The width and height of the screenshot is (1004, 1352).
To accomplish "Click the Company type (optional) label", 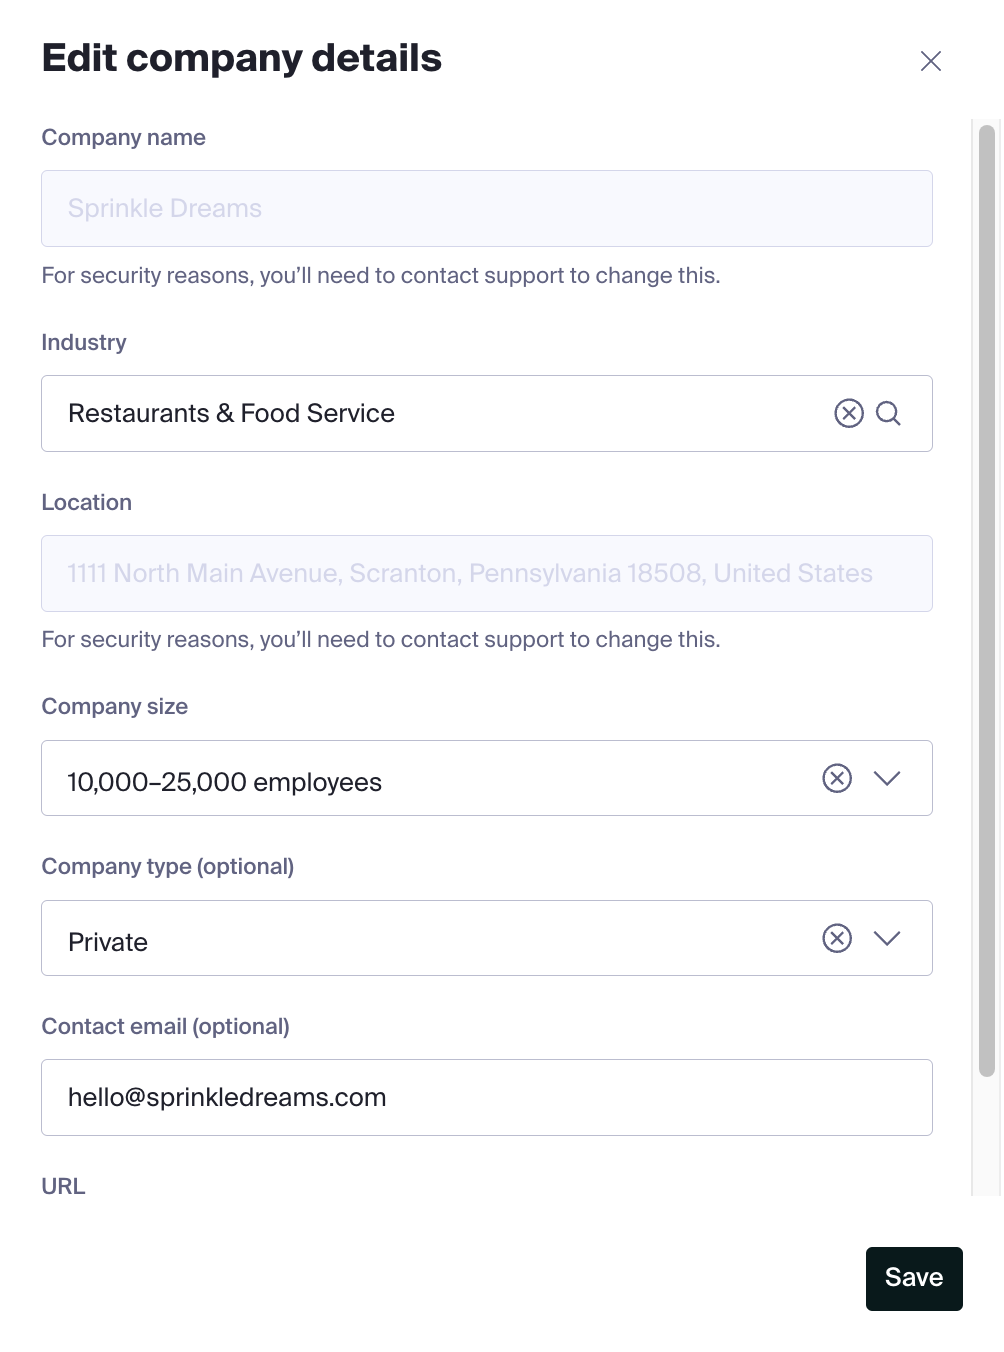I will [168, 866].
